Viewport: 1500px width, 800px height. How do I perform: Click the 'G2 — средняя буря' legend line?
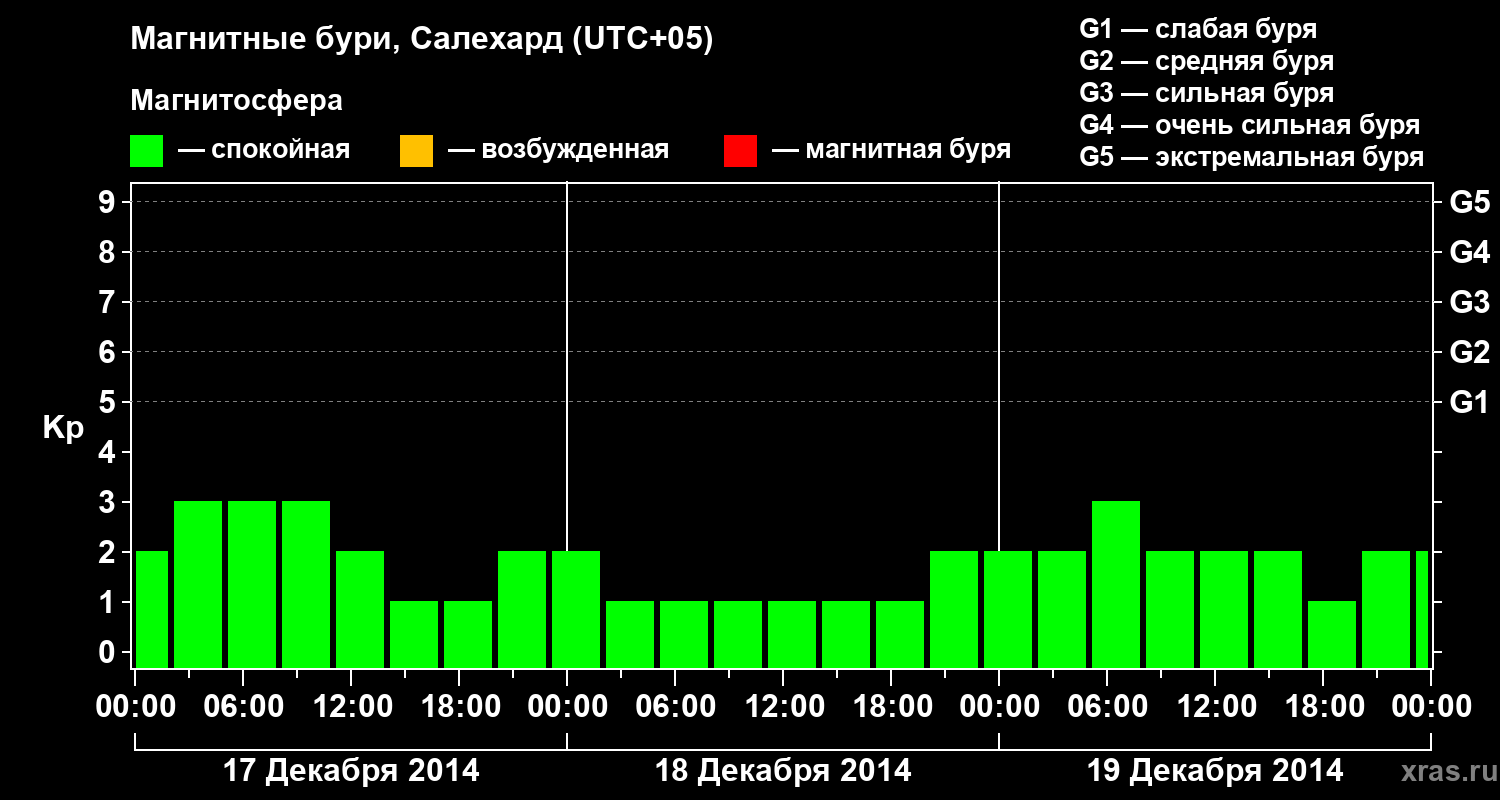[1206, 61]
